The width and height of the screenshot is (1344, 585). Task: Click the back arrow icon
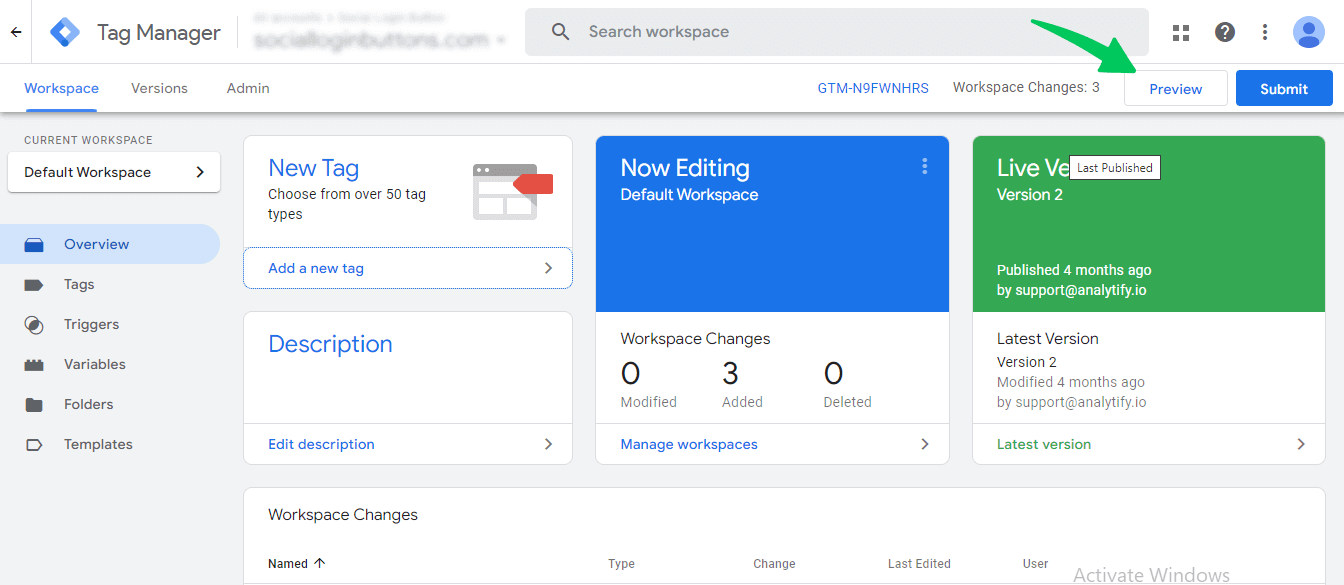pos(16,32)
